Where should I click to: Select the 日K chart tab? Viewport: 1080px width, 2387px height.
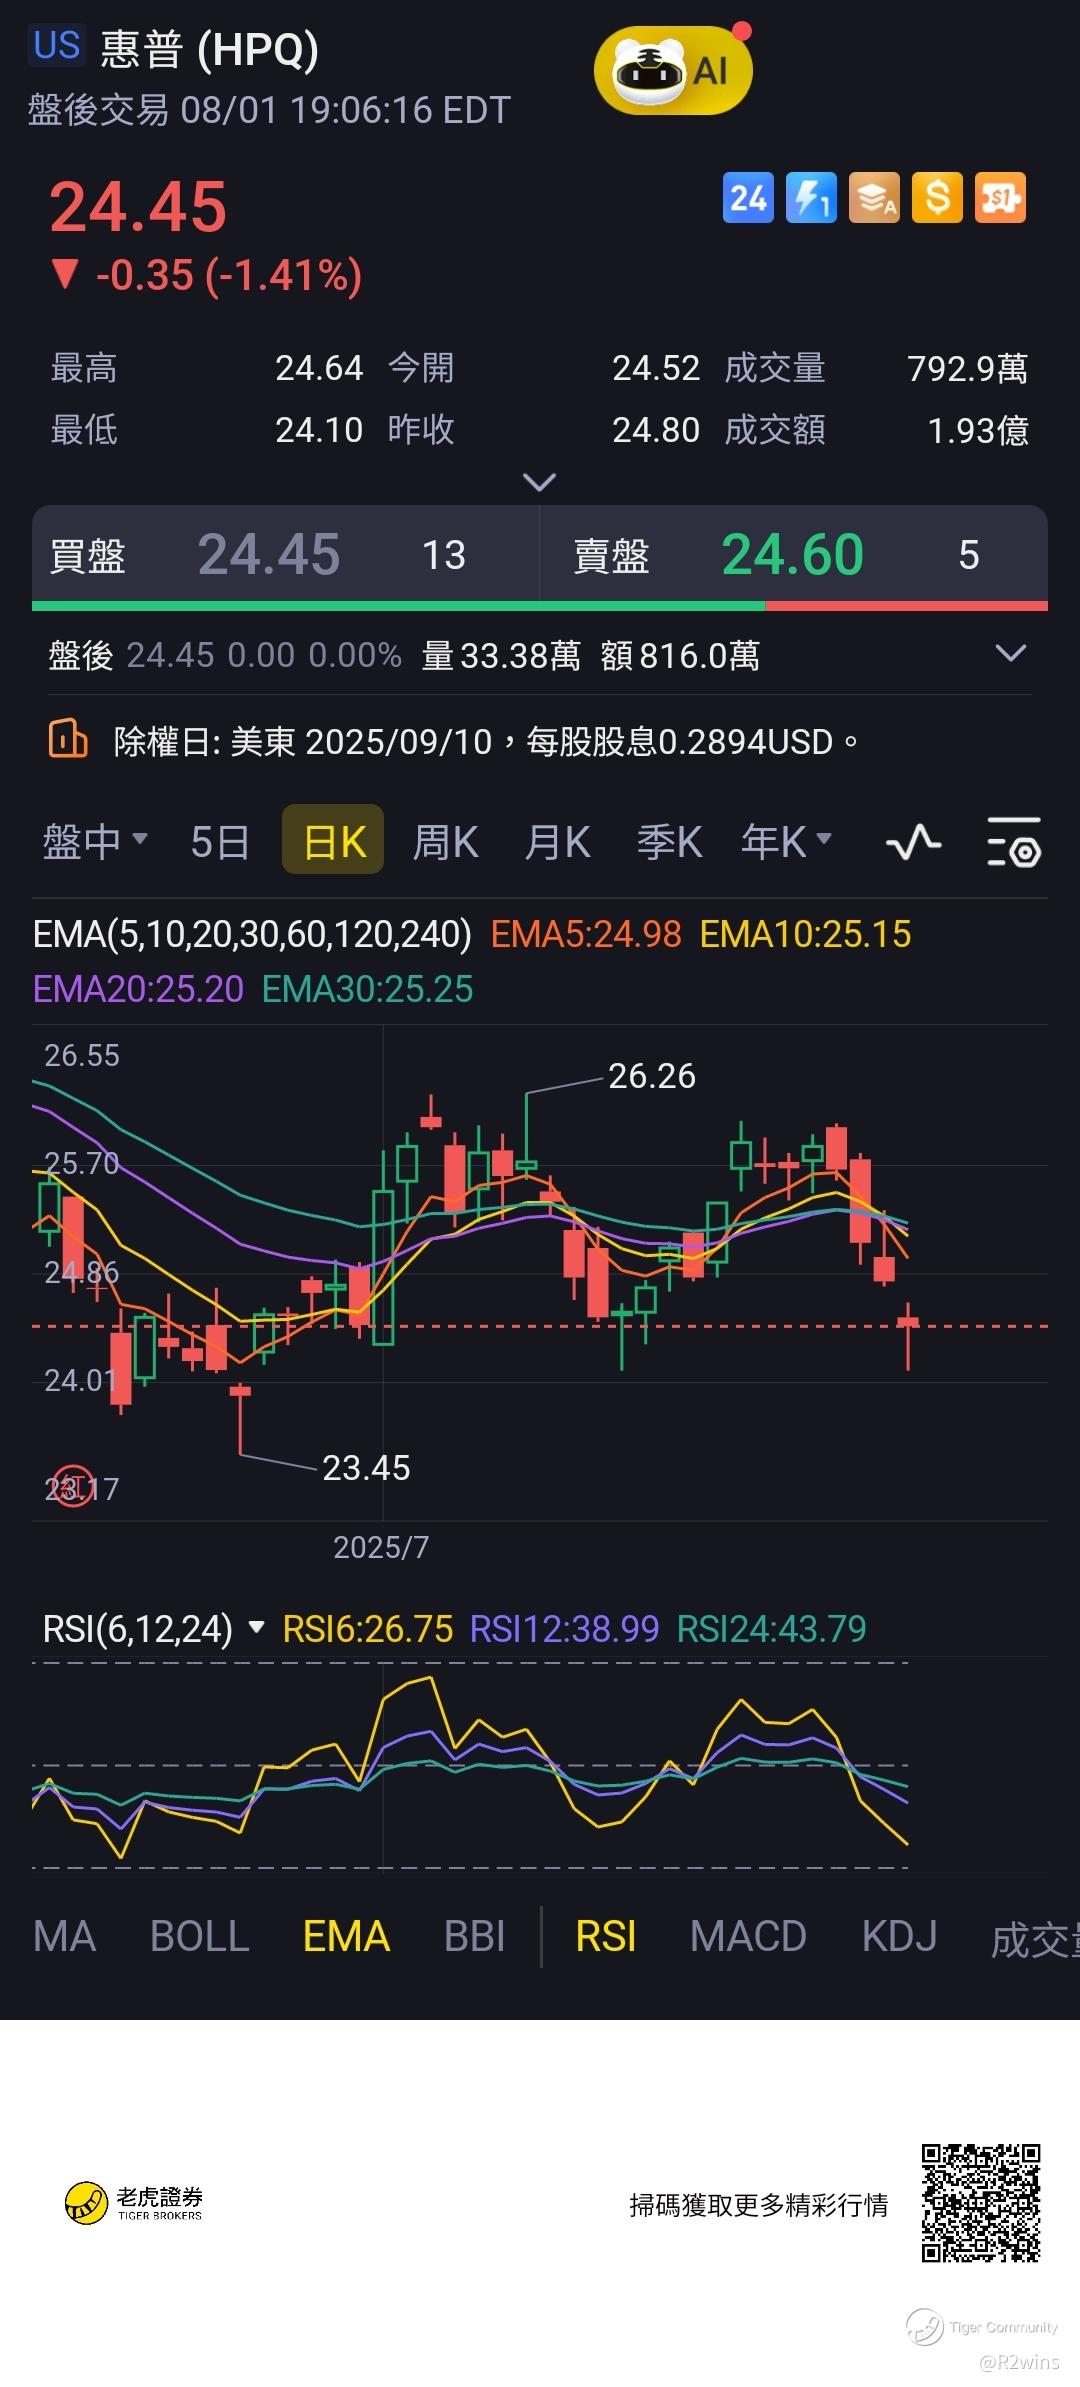(x=333, y=839)
